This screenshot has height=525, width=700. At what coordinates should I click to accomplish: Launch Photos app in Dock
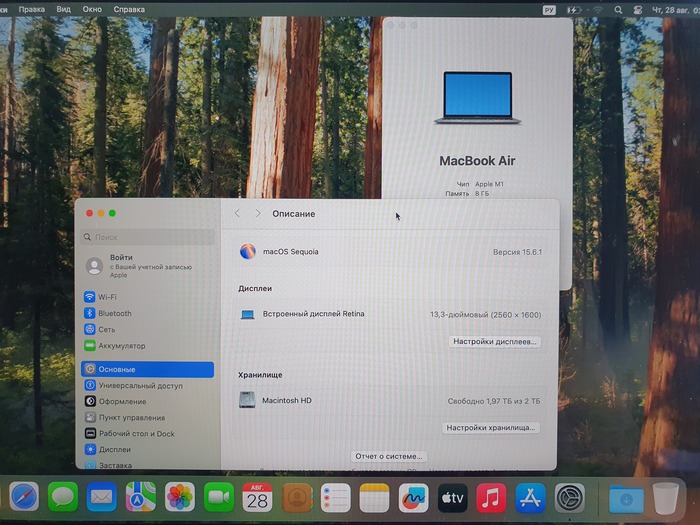[x=179, y=496]
